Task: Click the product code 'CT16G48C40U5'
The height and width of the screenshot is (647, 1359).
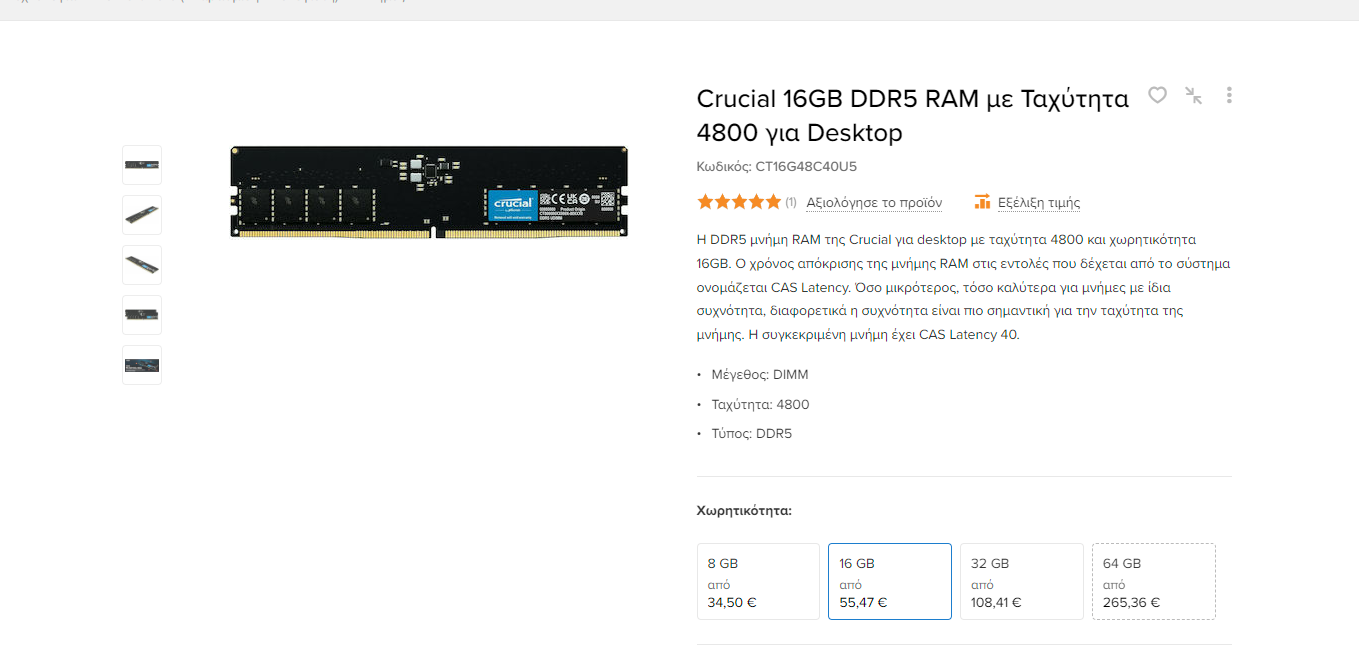Action: 806,167
